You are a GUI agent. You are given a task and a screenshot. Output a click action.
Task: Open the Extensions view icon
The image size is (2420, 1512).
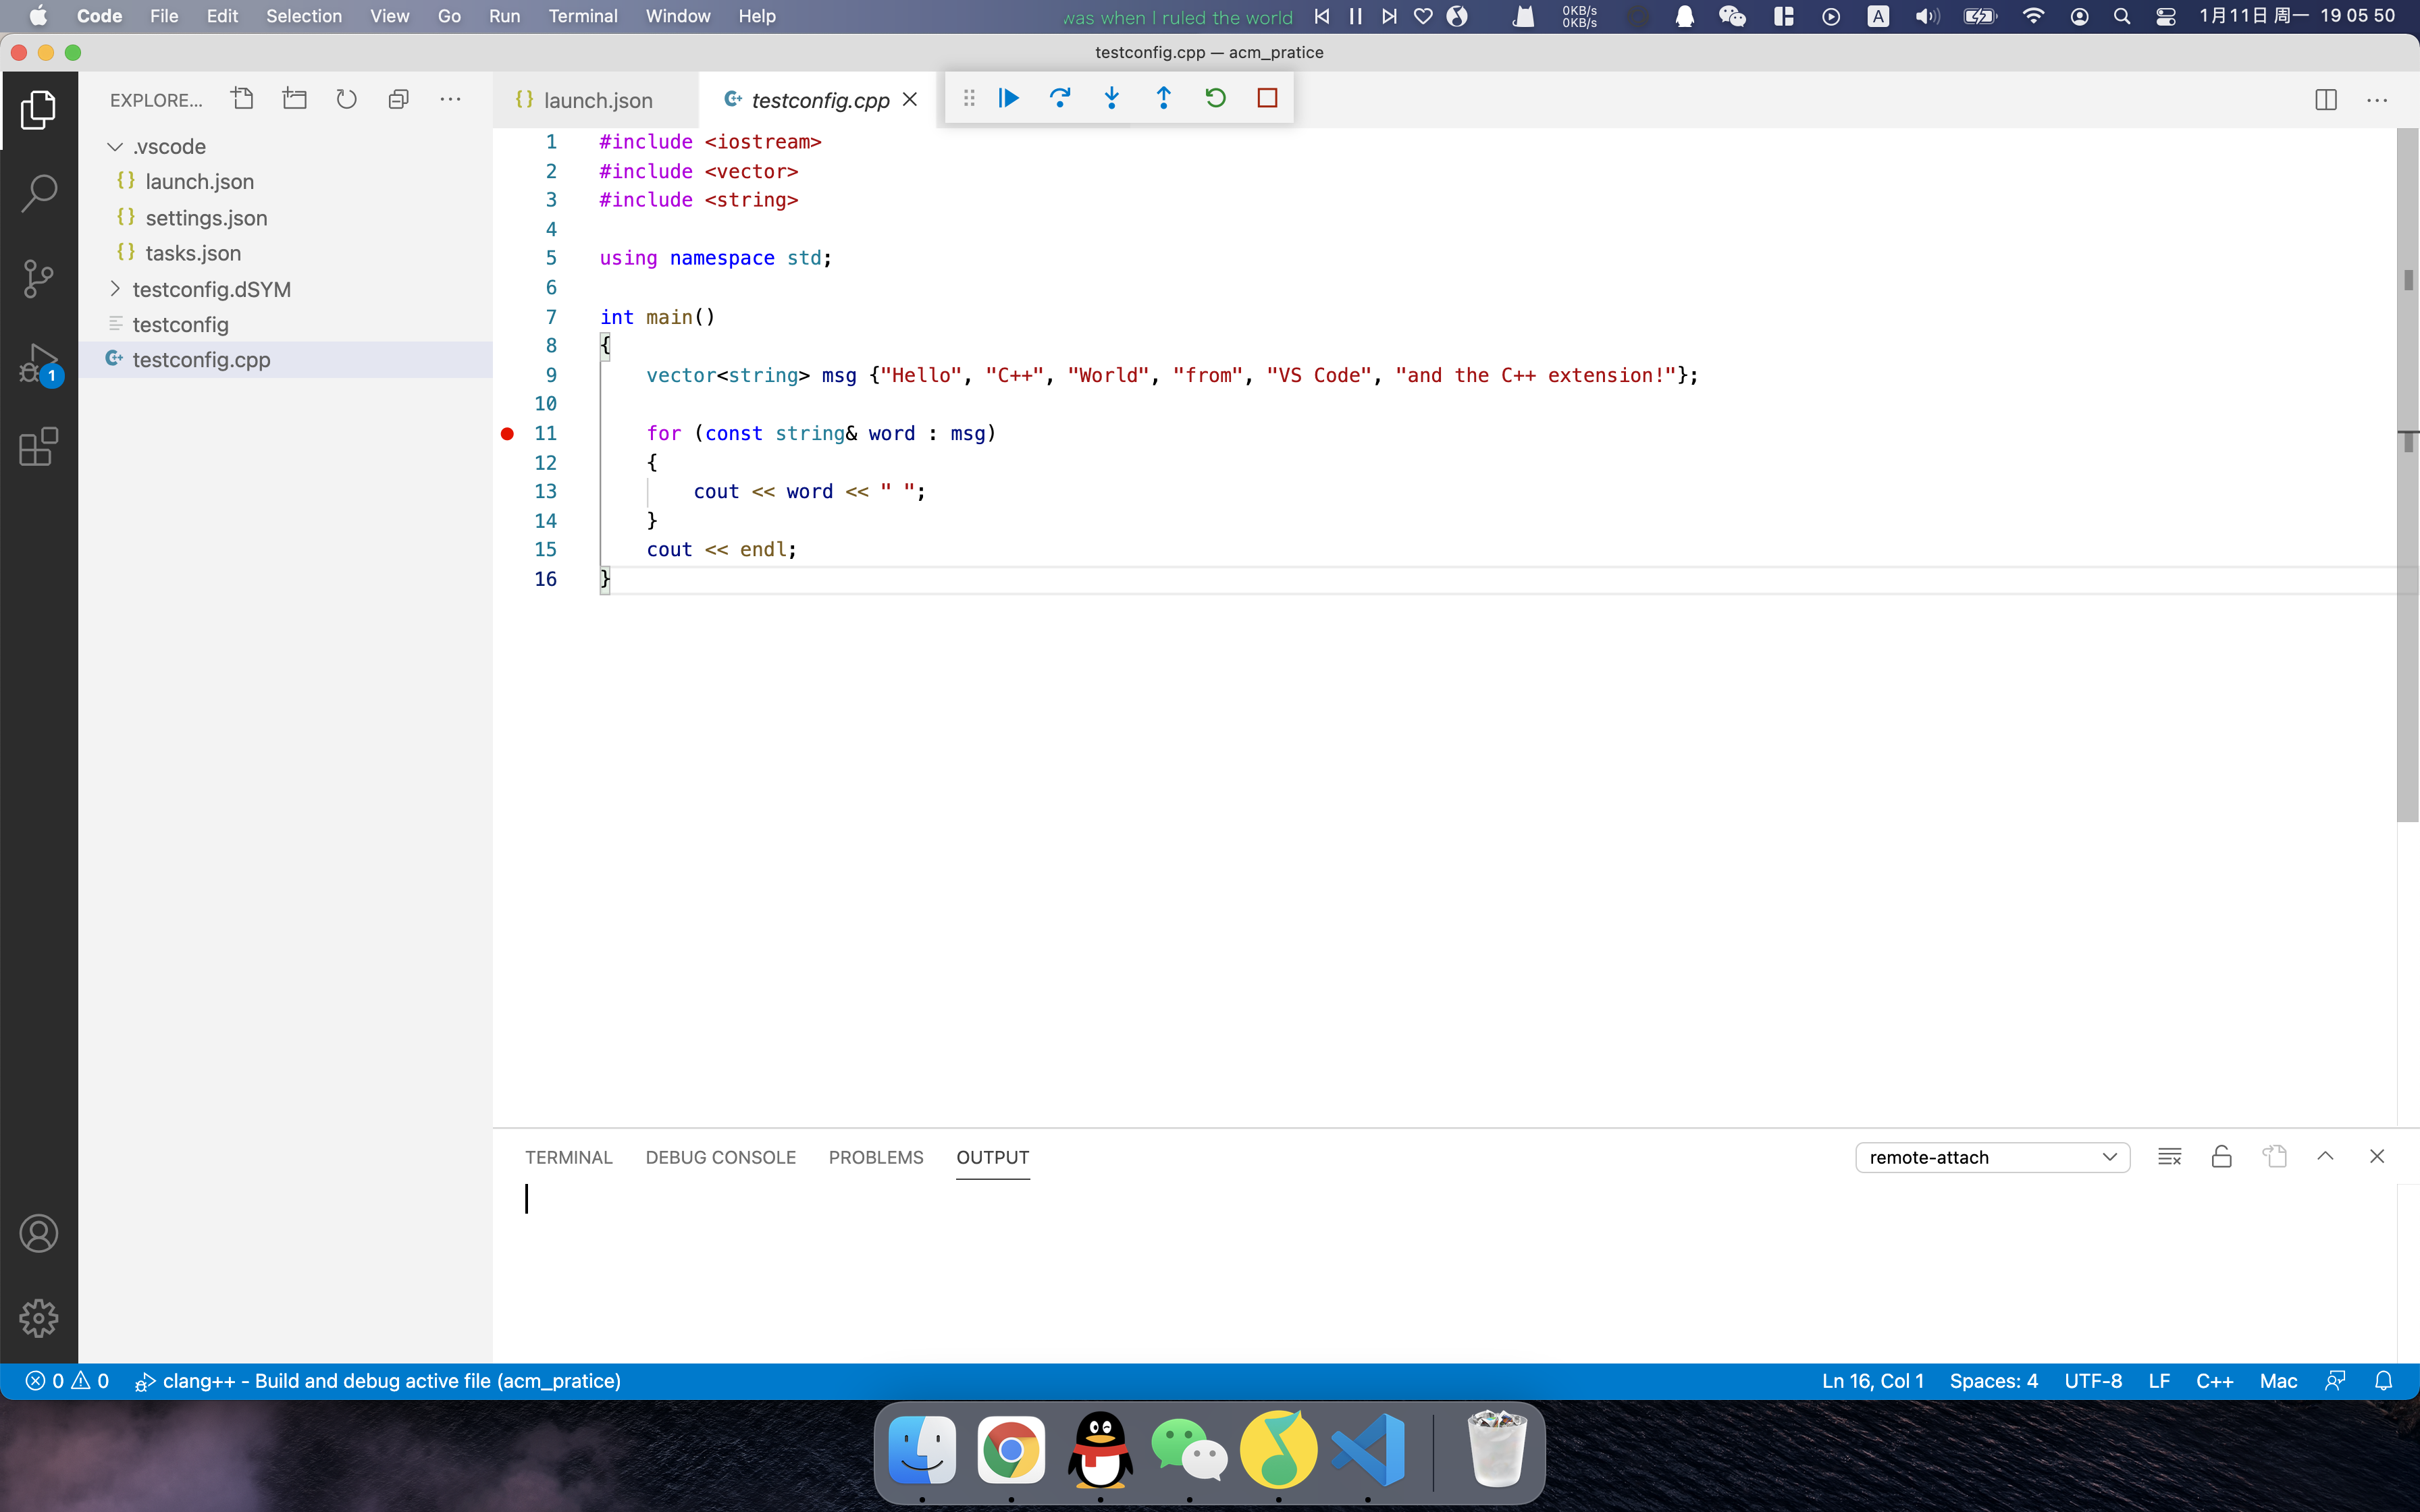pos(39,446)
